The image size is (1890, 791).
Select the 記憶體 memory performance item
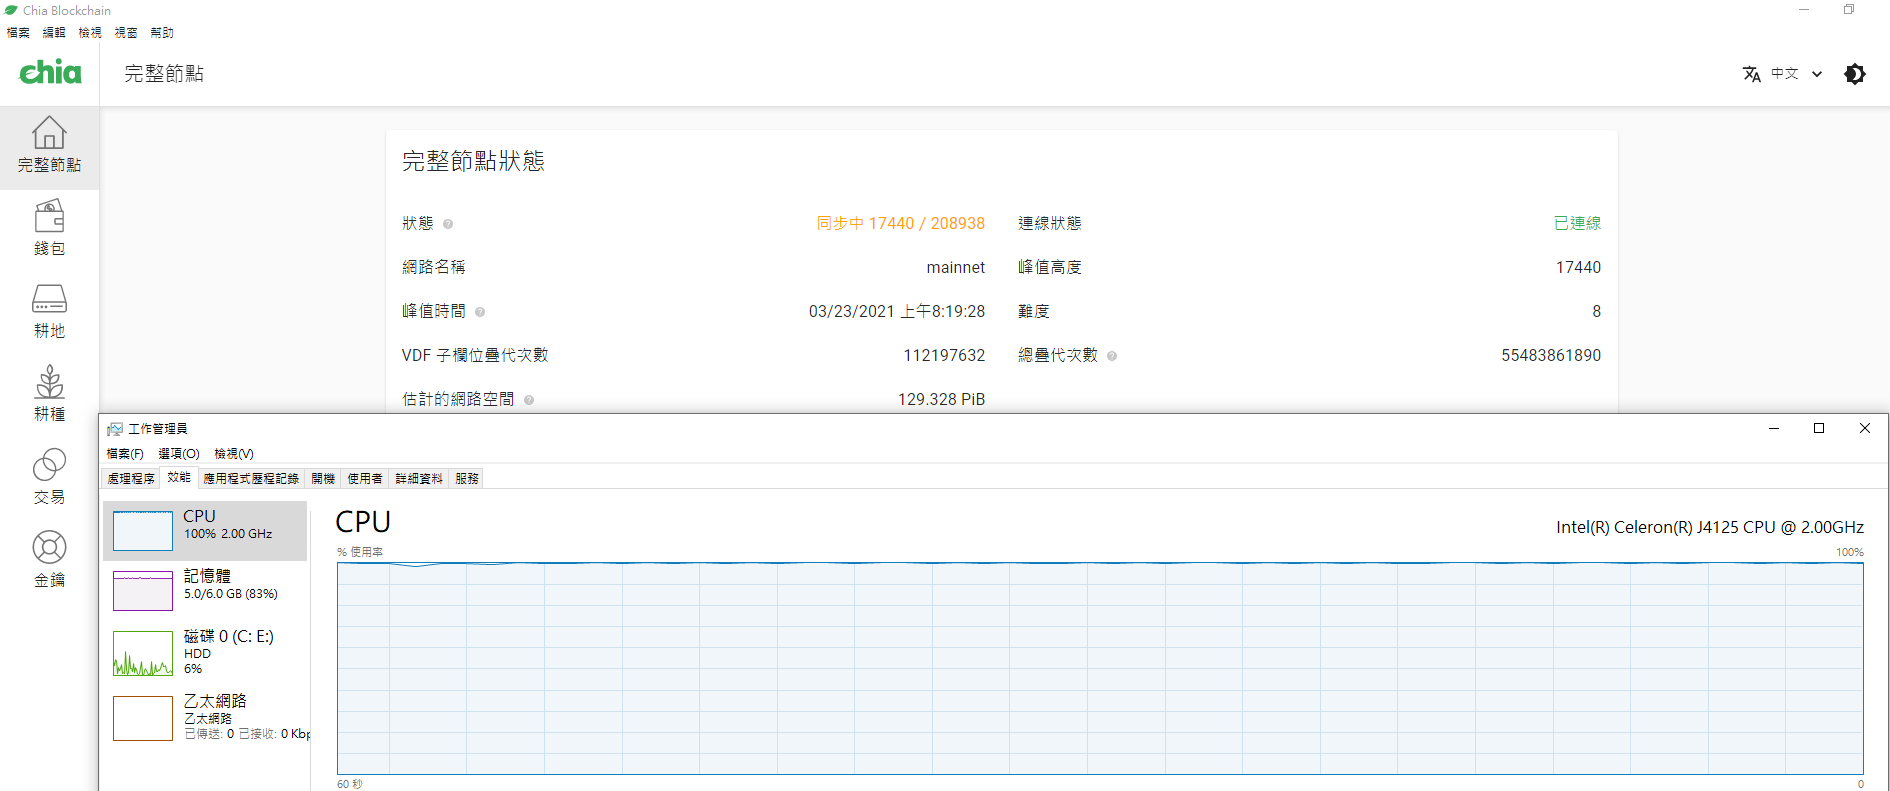pyautogui.click(x=205, y=590)
